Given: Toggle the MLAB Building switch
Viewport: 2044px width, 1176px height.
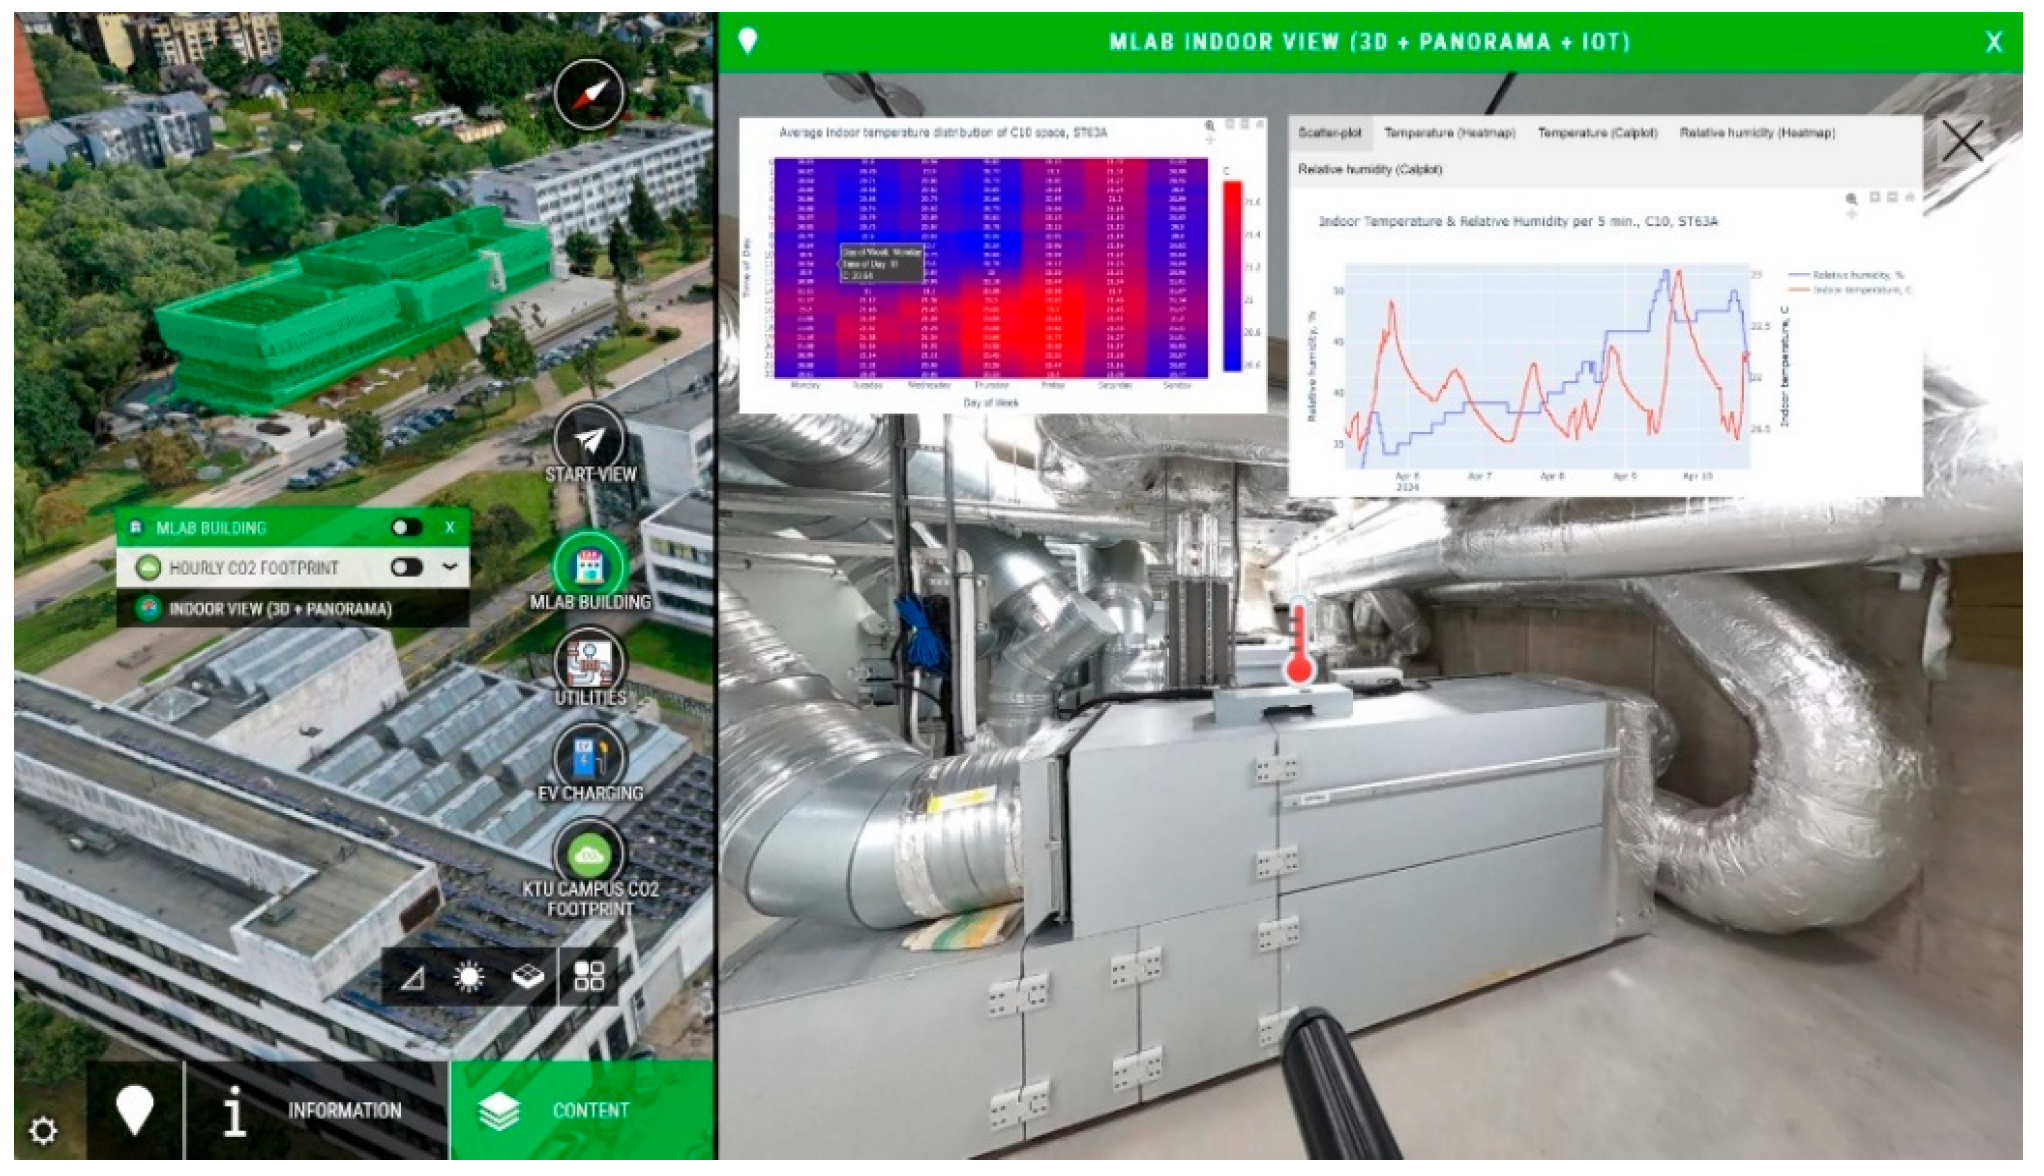Looking at the screenshot, I should tap(406, 527).
